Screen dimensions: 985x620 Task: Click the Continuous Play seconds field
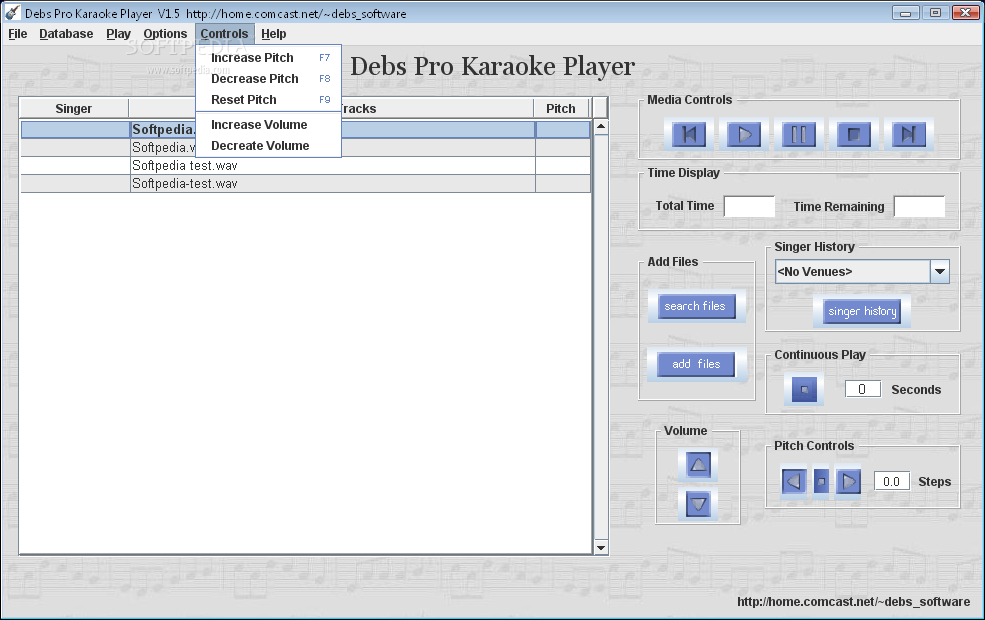[x=863, y=389]
